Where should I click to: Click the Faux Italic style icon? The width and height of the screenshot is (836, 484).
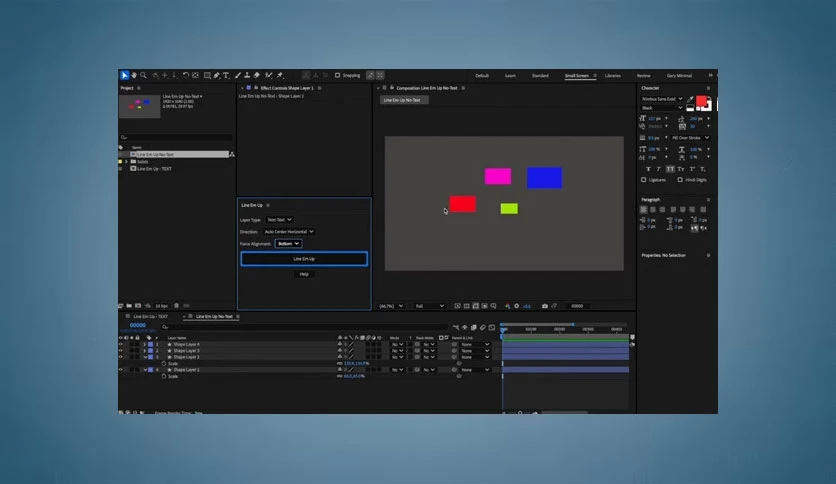click(x=659, y=169)
